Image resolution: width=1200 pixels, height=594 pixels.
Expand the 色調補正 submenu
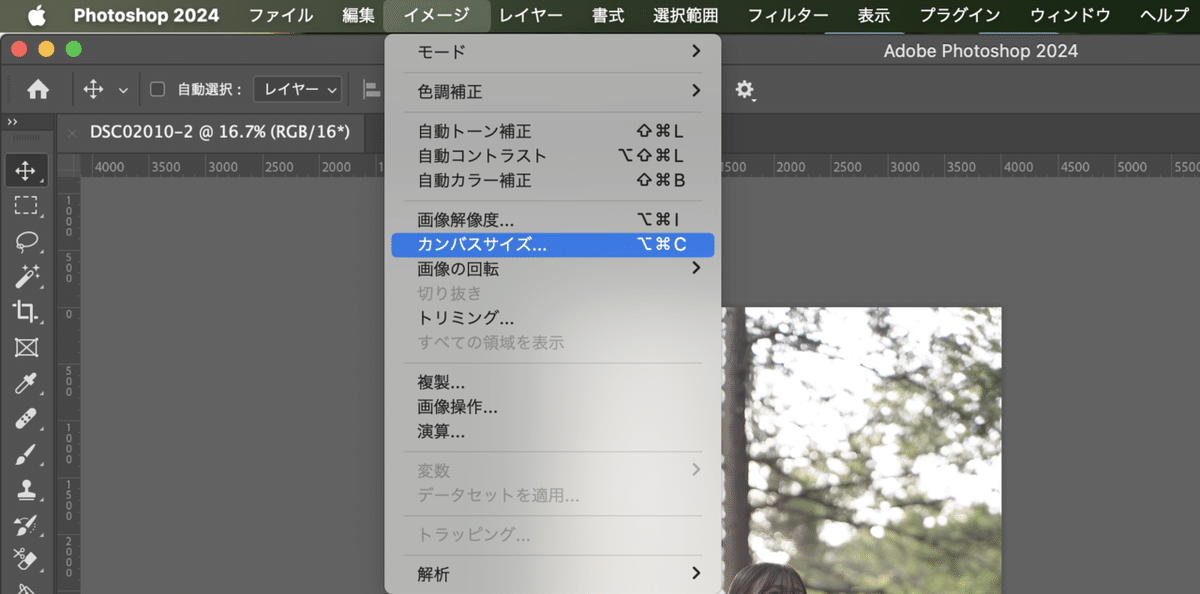552,91
